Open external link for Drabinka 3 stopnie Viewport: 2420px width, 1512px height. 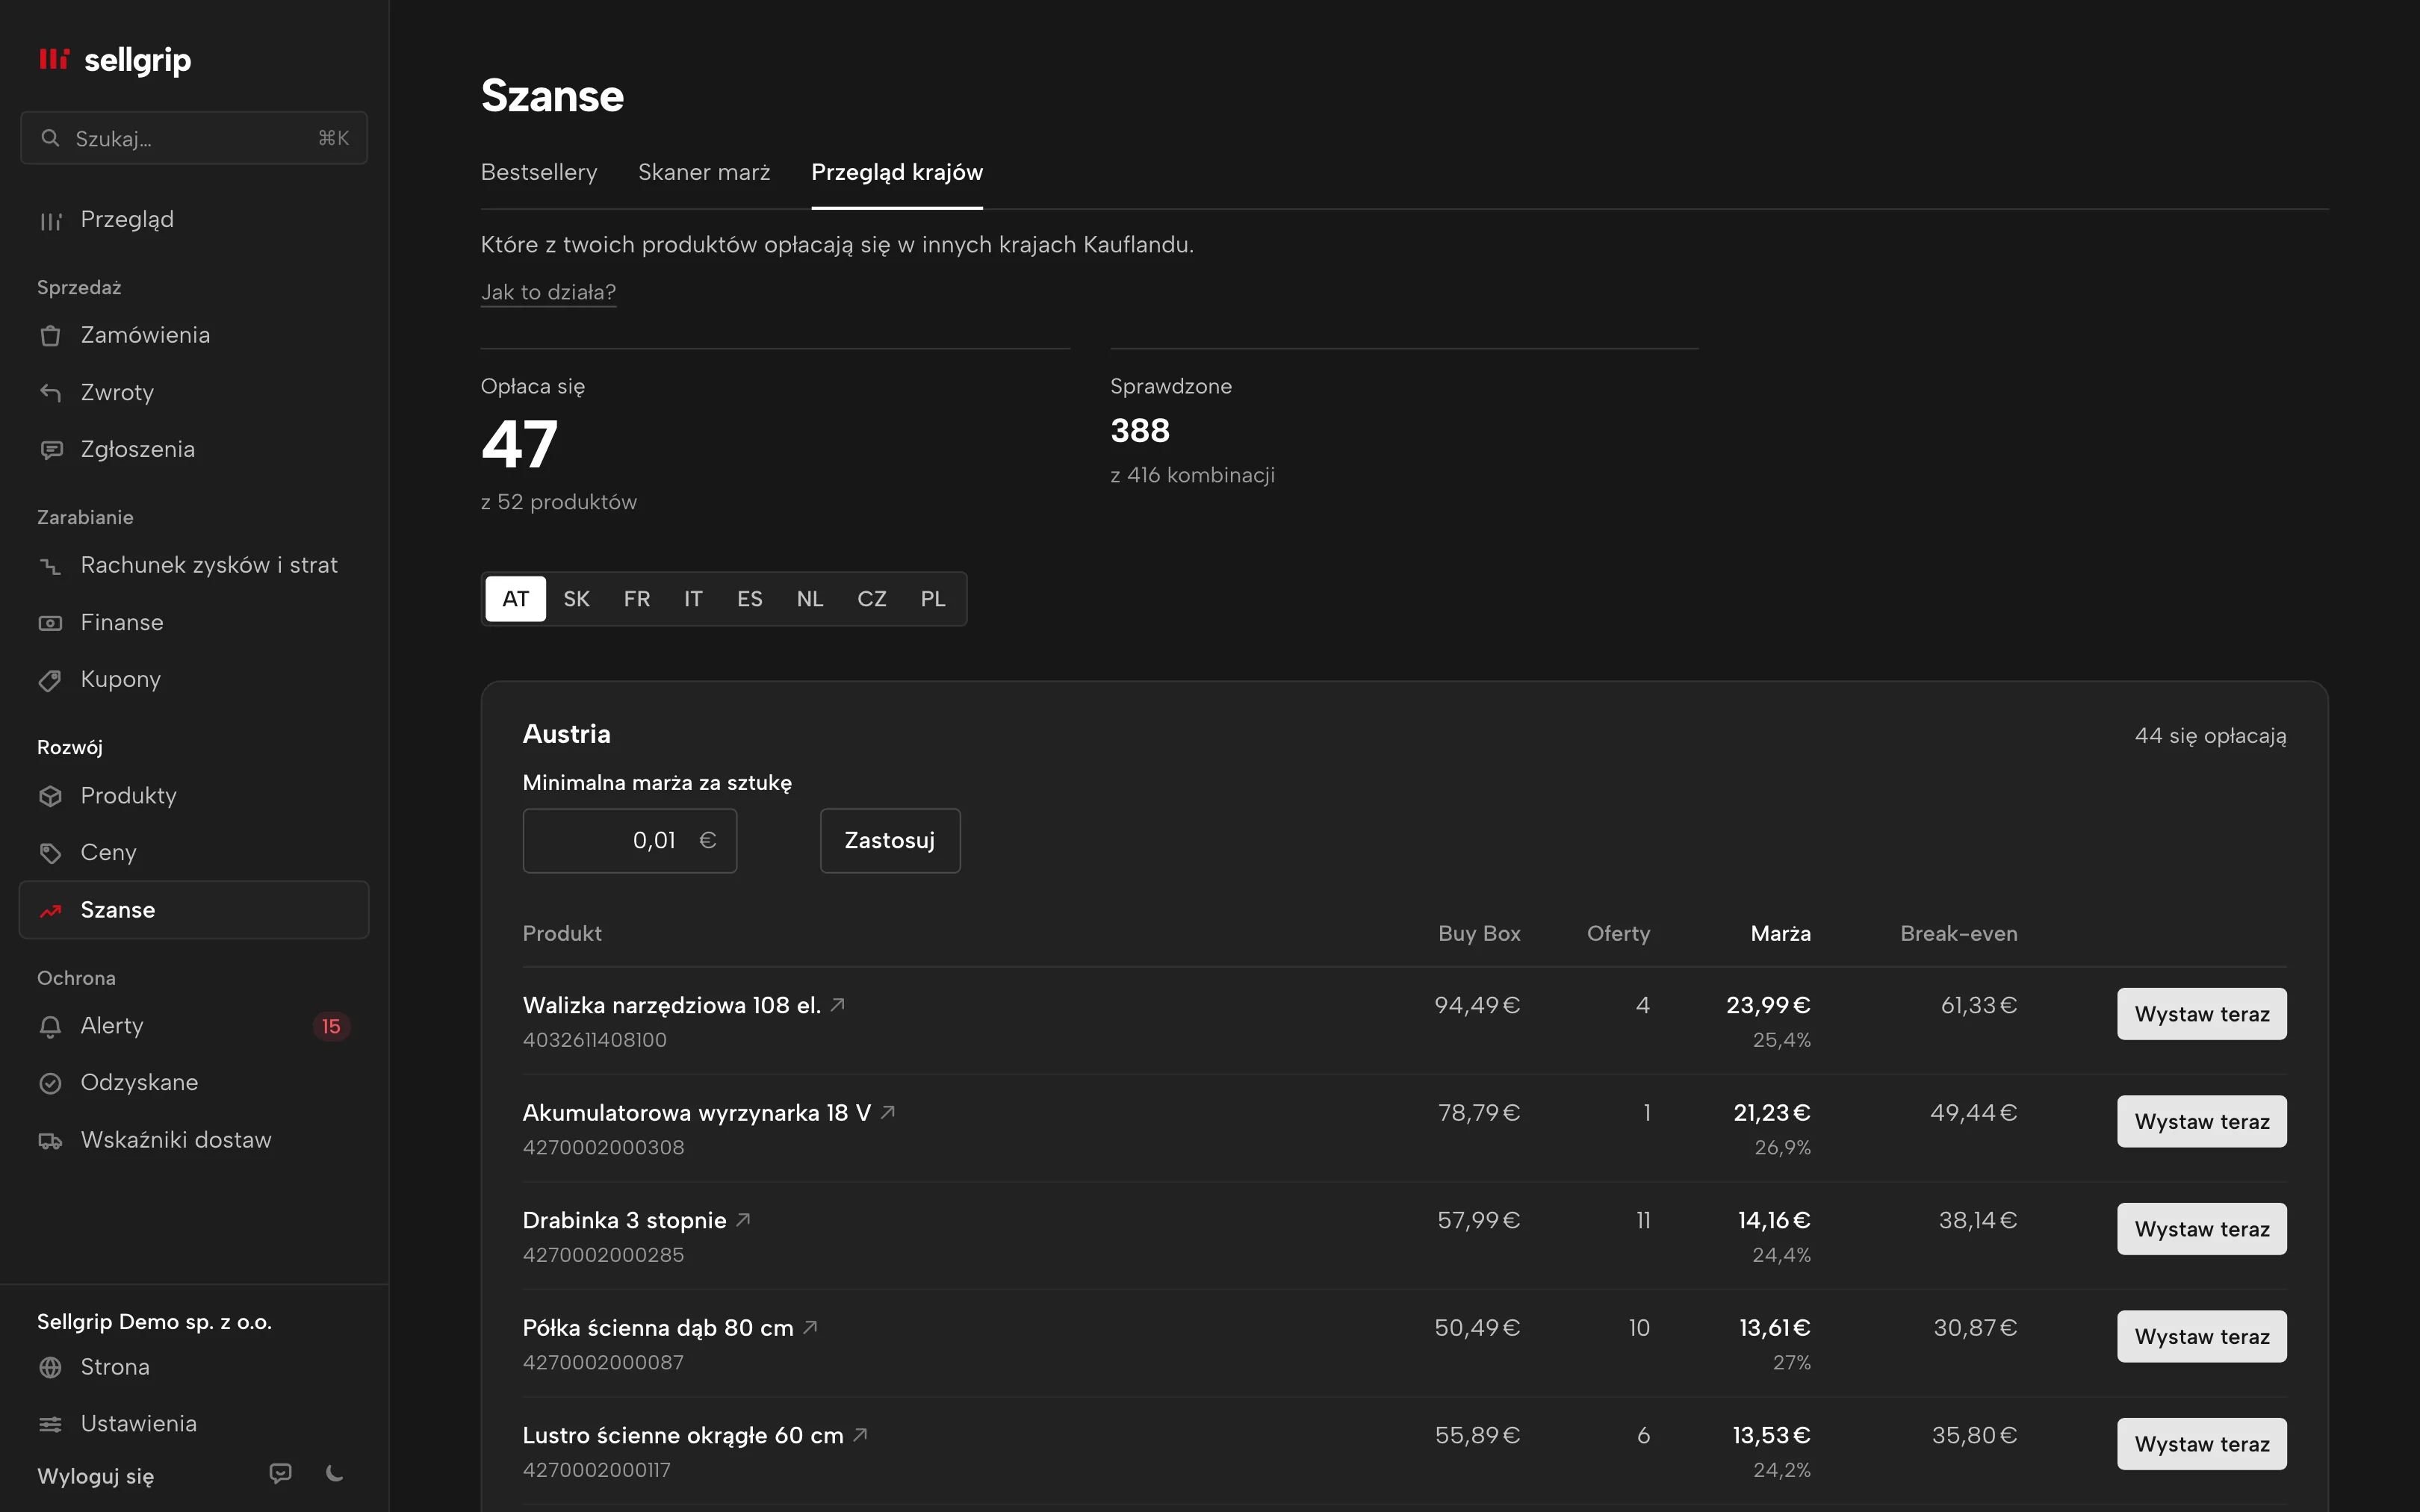(743, 1219)
